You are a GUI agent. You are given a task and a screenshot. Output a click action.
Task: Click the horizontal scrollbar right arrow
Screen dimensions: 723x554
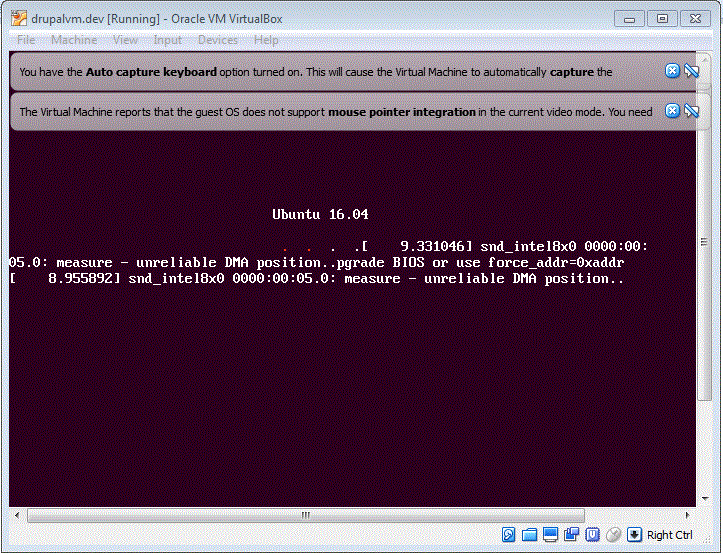(x=687, y=515)
